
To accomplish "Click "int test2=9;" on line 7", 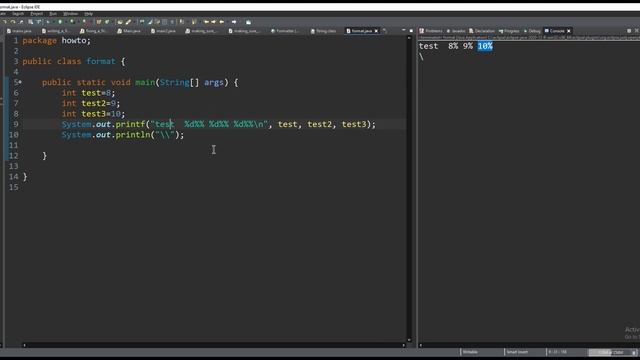I will click(91, 103).
